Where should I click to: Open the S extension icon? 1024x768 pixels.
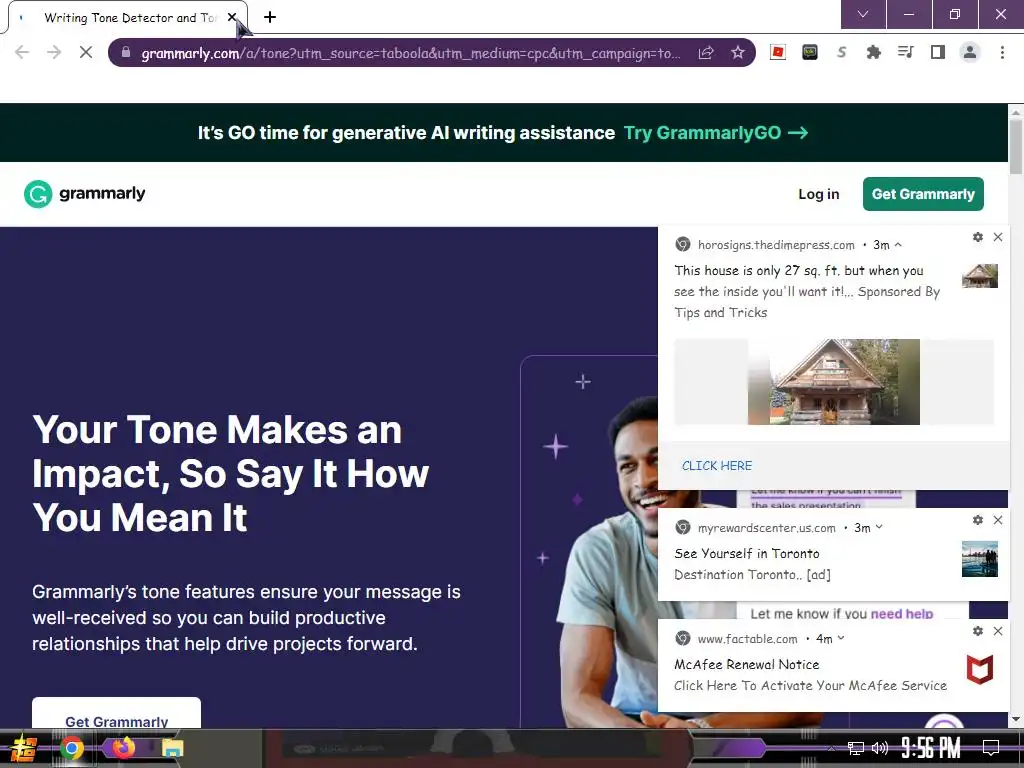pyautogui.click(x=842, y=52)
